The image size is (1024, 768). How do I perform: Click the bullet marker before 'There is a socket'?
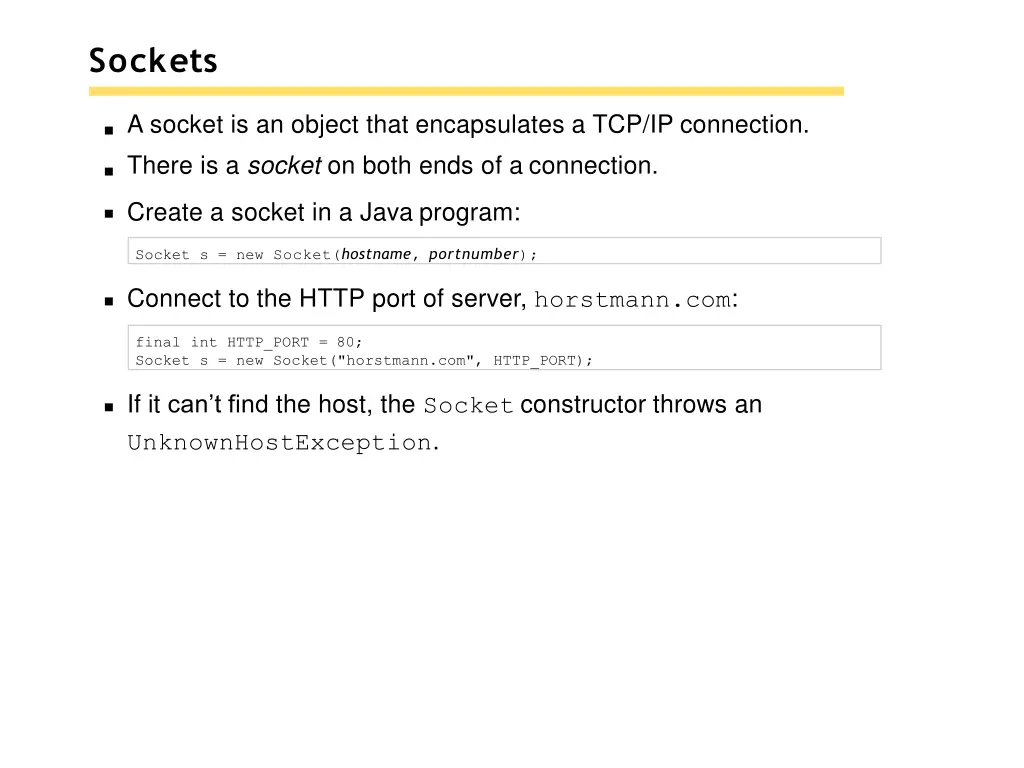(109, 171)
